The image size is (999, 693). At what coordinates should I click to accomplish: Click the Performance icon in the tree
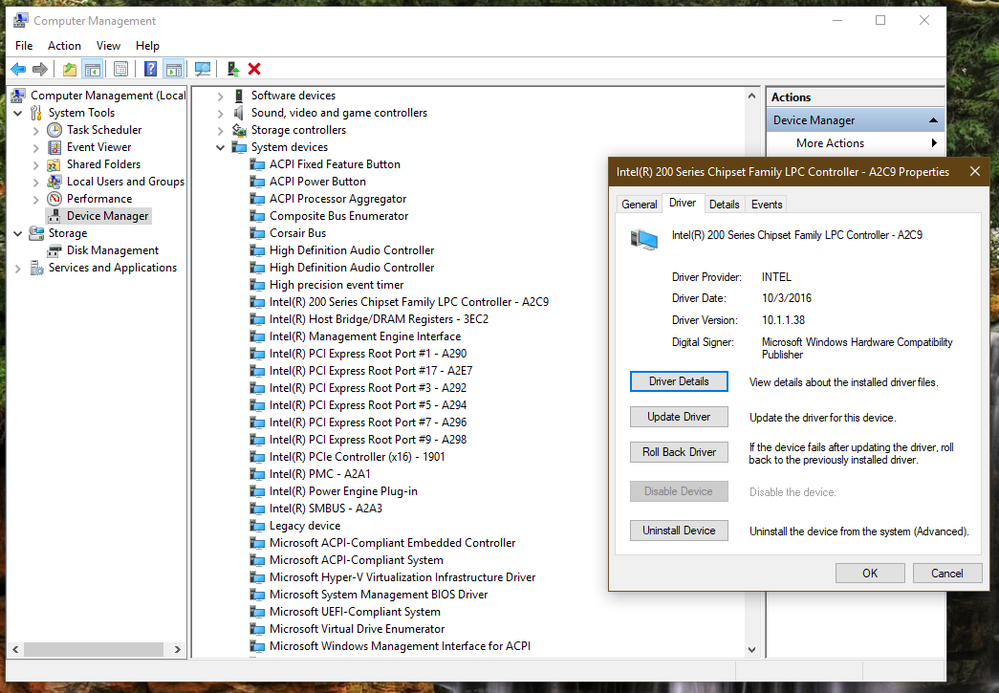[54, 199]
